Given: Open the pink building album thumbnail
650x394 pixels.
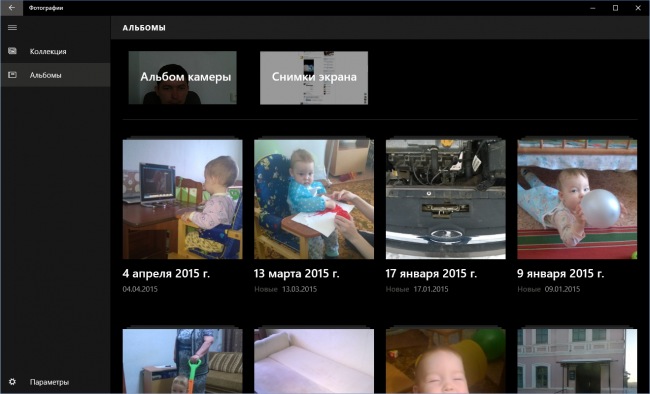Looking at the screenshot, I should click(x=577, y=361).
